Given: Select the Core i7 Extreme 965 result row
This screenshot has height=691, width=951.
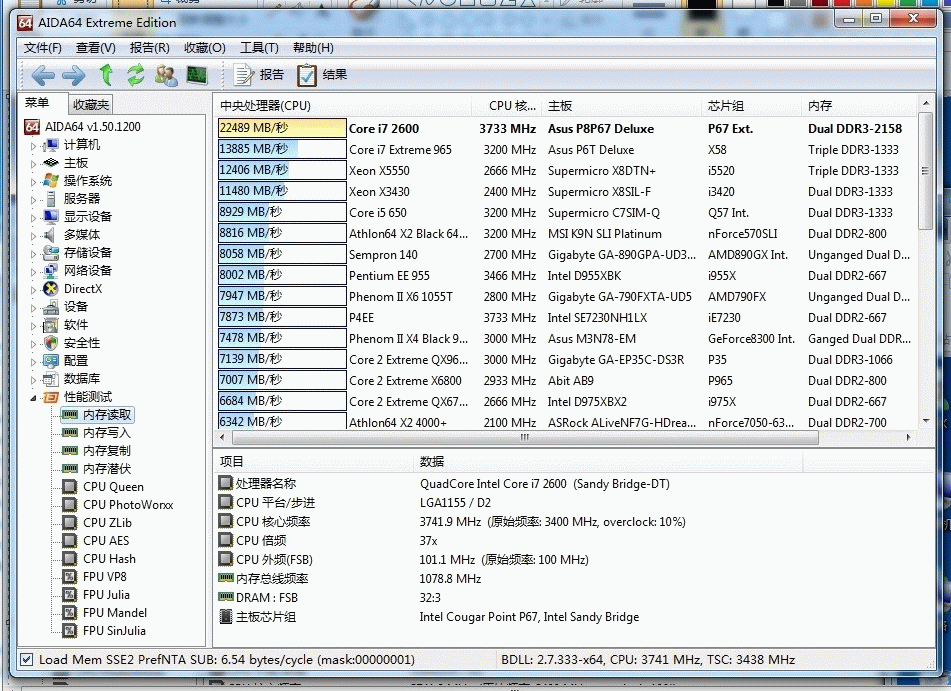Looking at the screenshot, I should pos(400,150).
